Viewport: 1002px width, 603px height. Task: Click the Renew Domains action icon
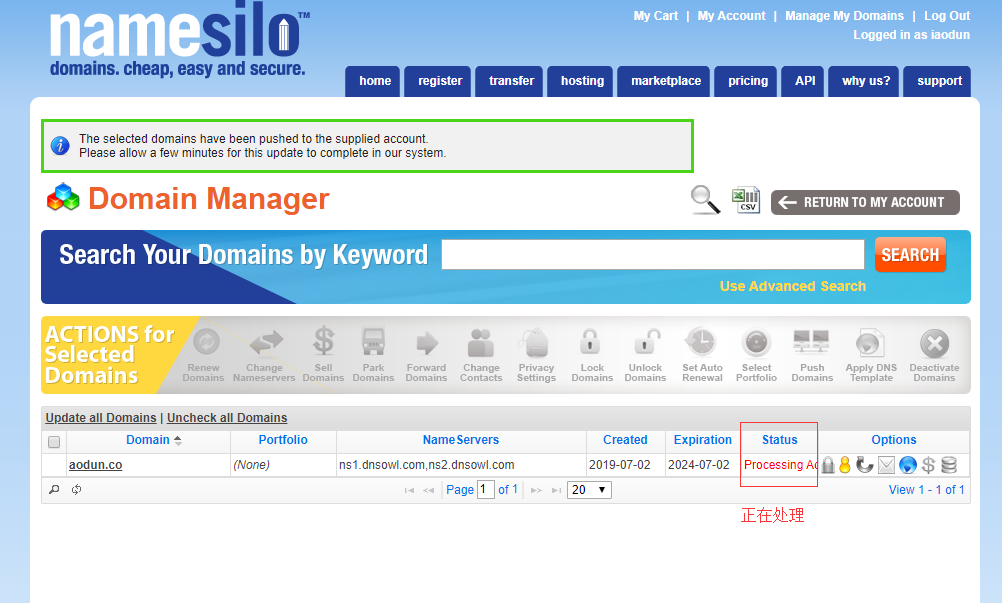coord(206,342)
